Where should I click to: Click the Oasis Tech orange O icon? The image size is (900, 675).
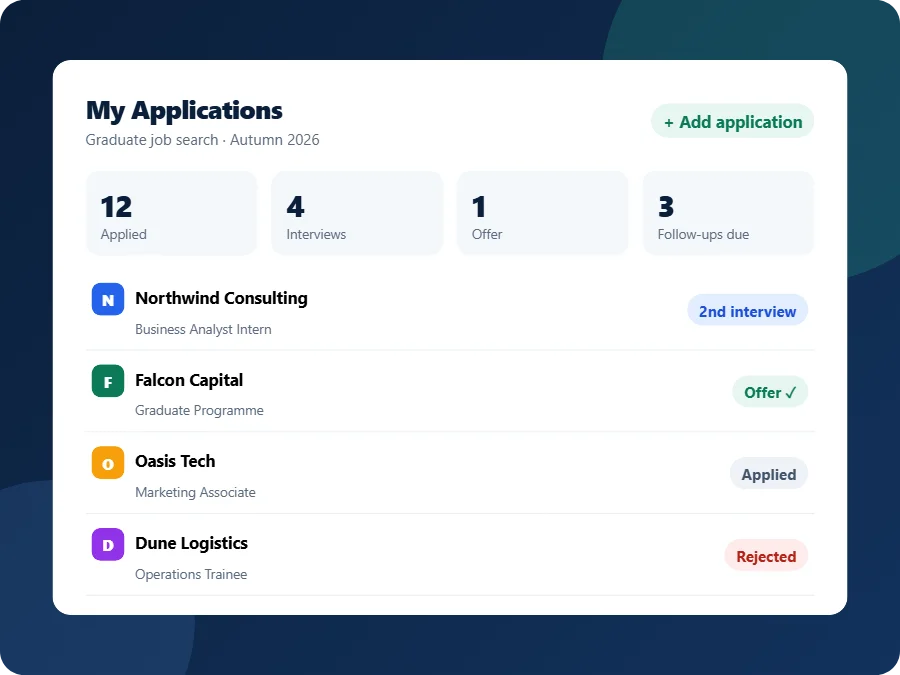[x=108, y=463]
